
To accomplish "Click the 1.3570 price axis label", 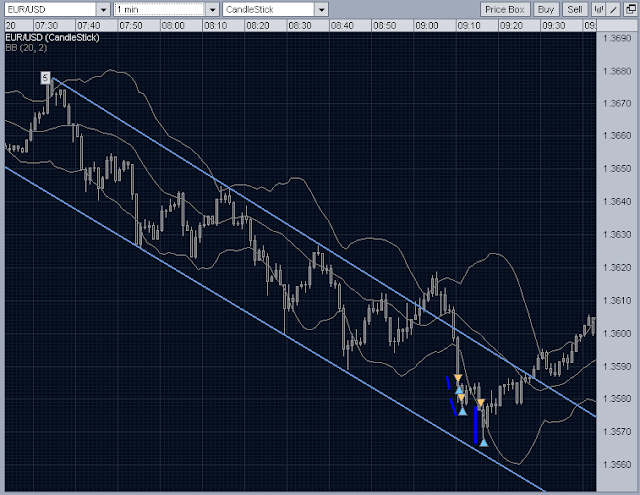I will point(617,431).
